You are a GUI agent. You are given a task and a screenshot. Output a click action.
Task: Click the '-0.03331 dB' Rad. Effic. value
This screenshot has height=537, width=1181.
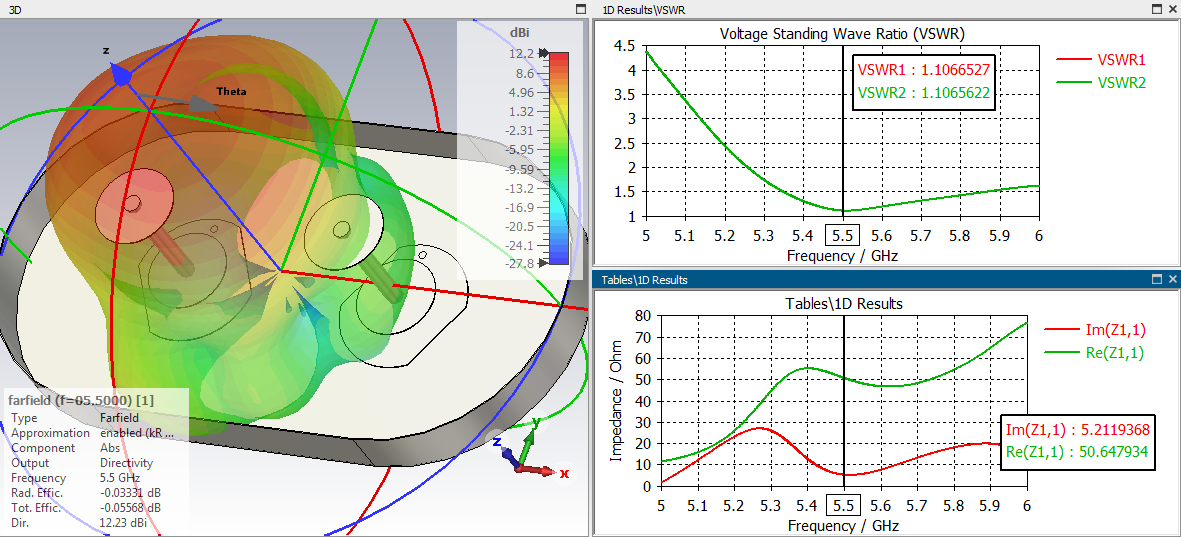point(128,493)
